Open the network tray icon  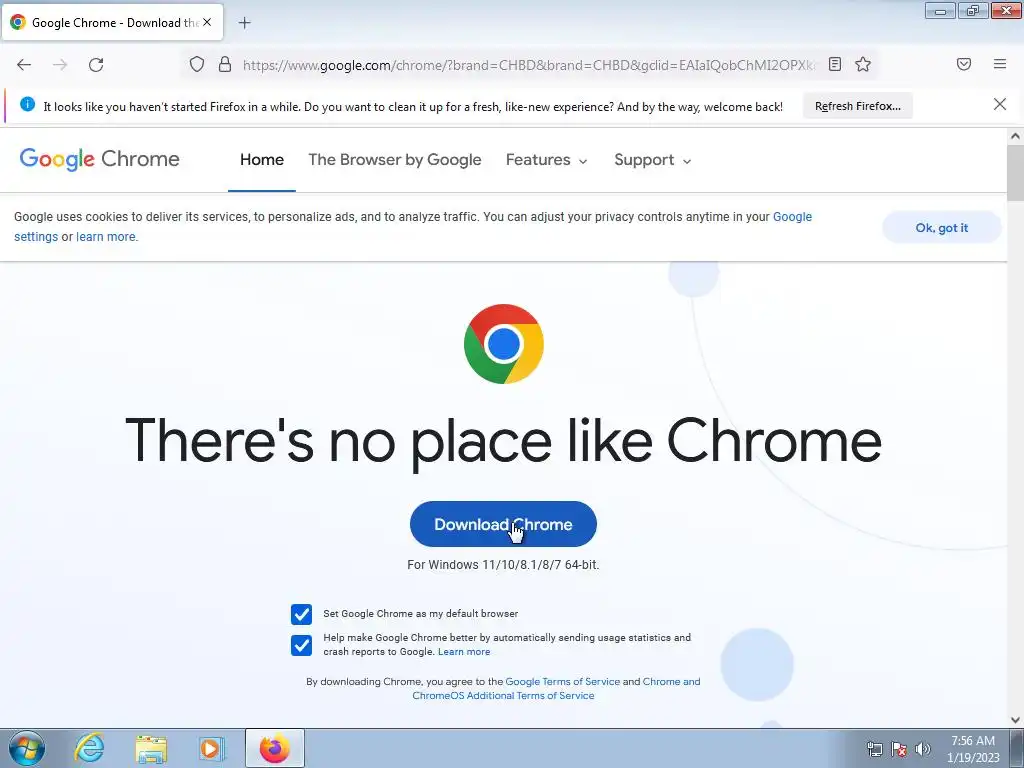[x=874, y=749]
